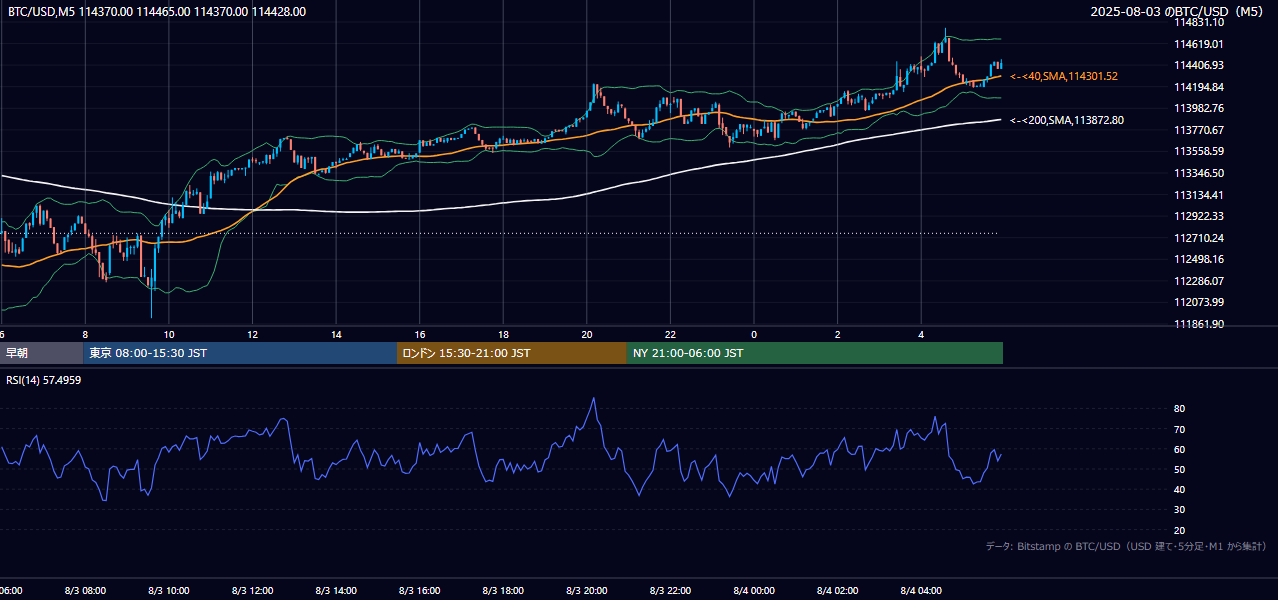Click the 8/3 20:00 date axis label

click(587, 591)
